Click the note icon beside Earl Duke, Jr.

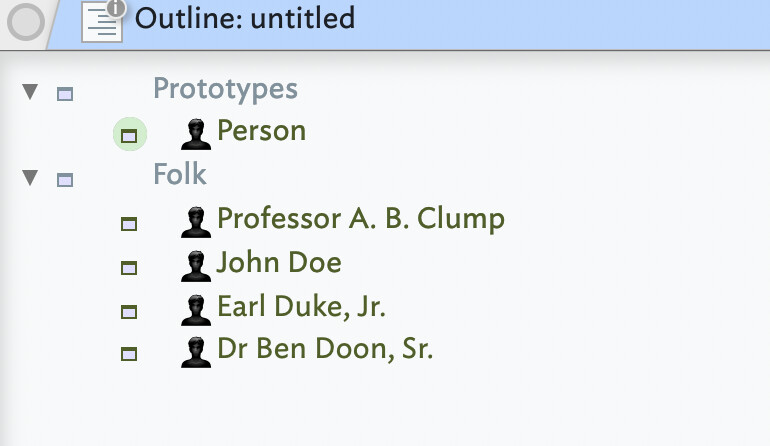[x=129, y=311]
